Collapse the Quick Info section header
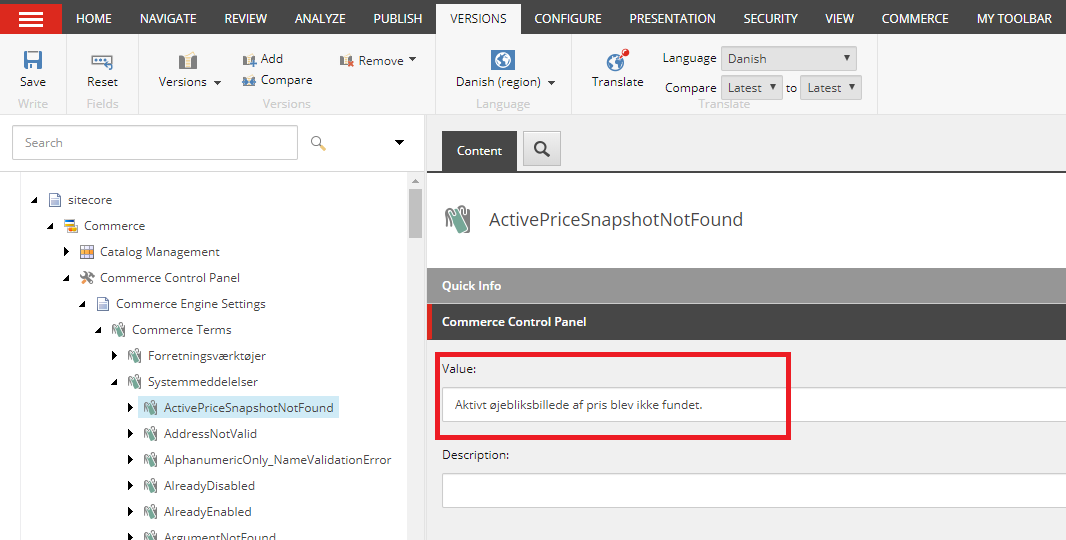 point(746,286)
